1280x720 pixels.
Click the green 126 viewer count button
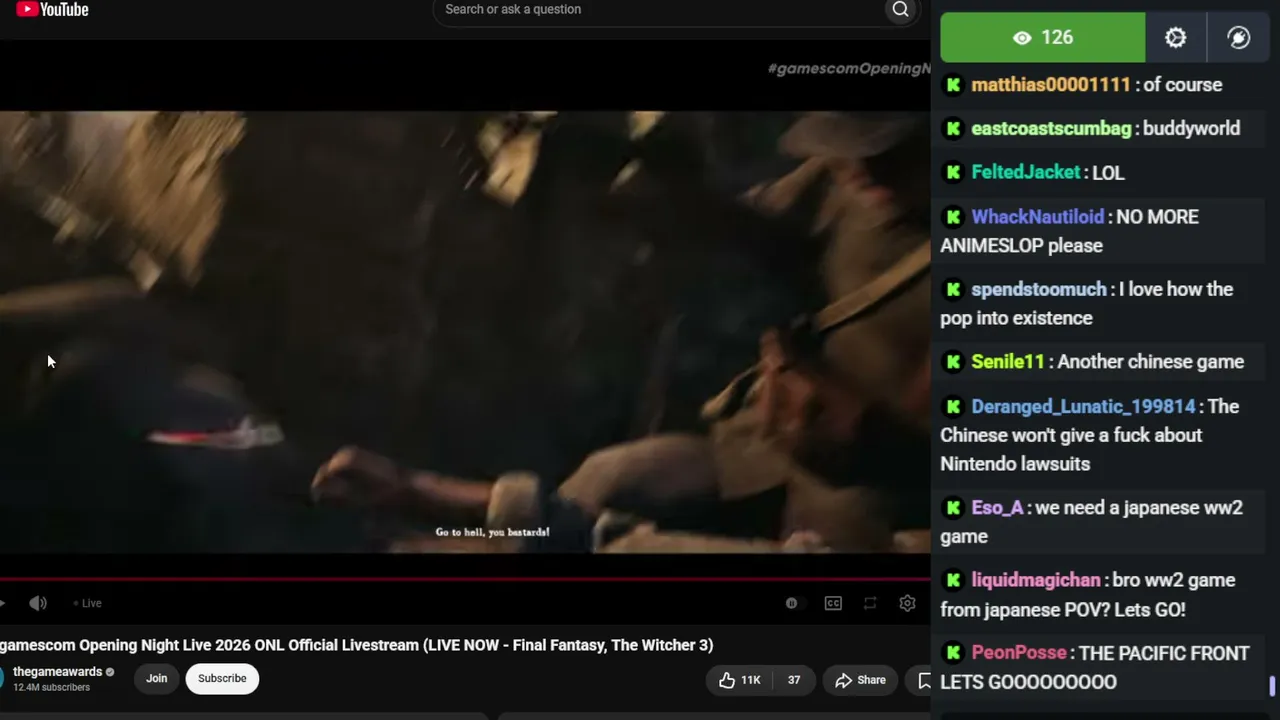1043,38
